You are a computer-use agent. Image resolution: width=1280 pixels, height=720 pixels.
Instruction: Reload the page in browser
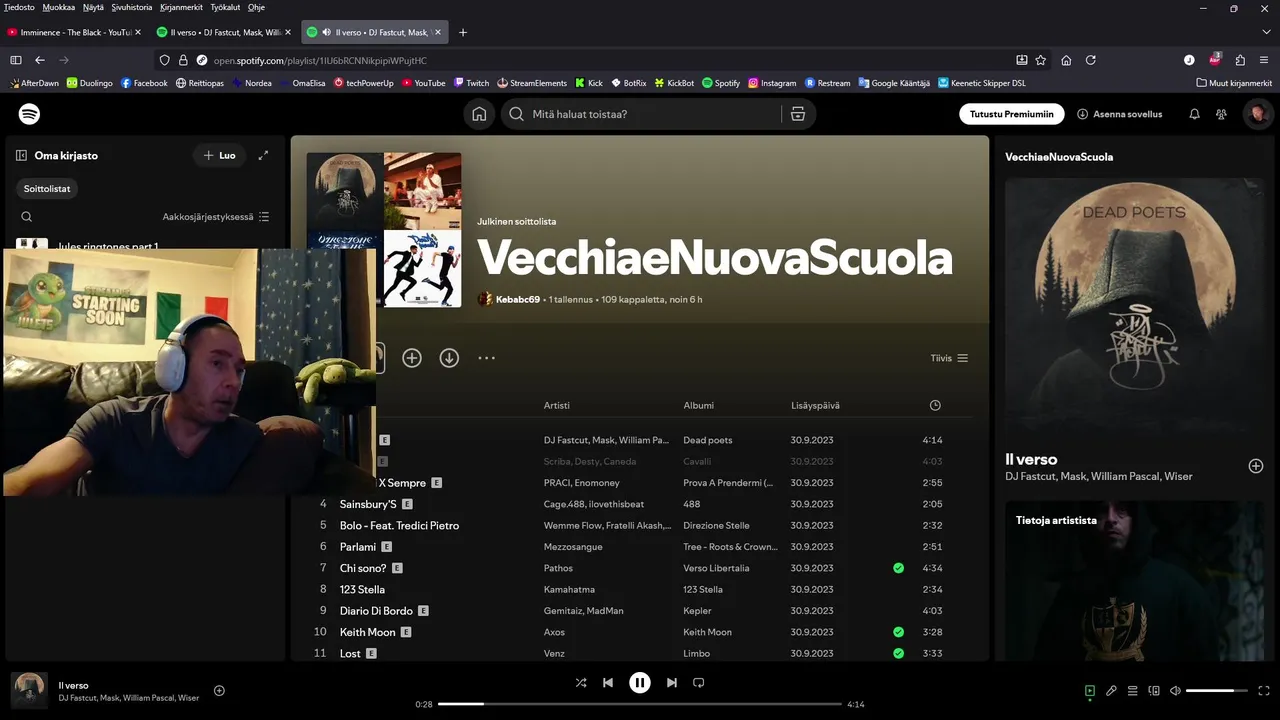[x=1091, y=60]
